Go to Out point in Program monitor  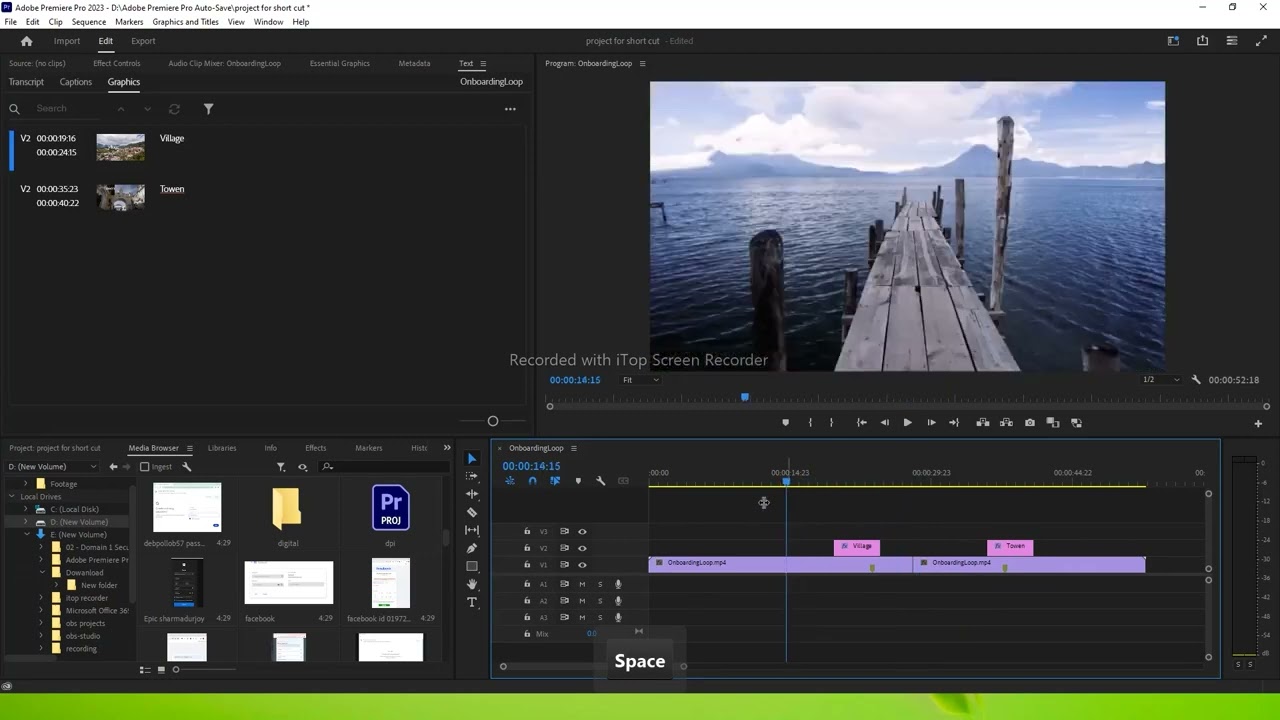point(954,423)
